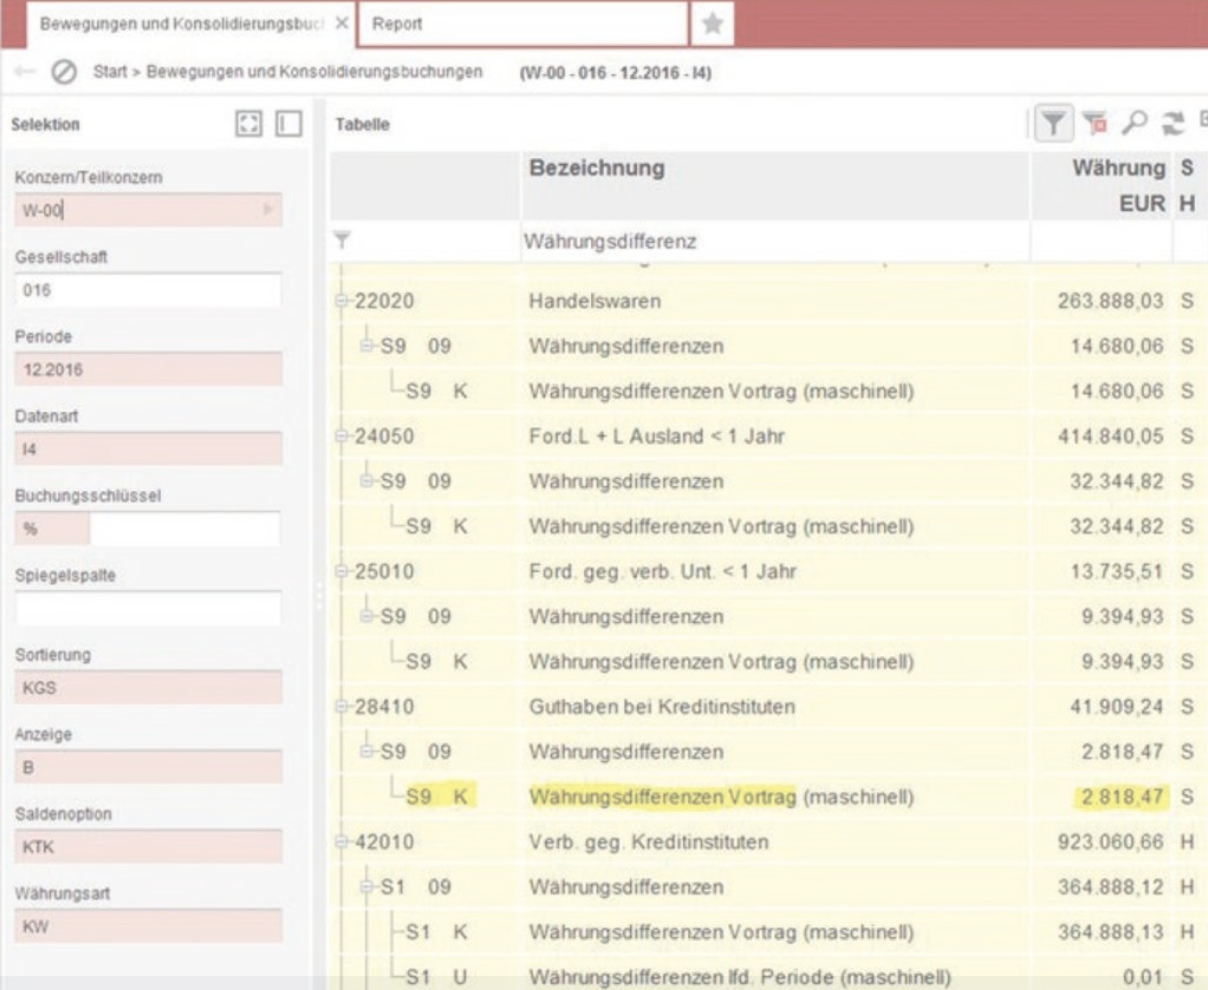This screenshot has height=990, width=1208.
Task: Collapse S9 09 node under 28410
Action: pos(368,751)
